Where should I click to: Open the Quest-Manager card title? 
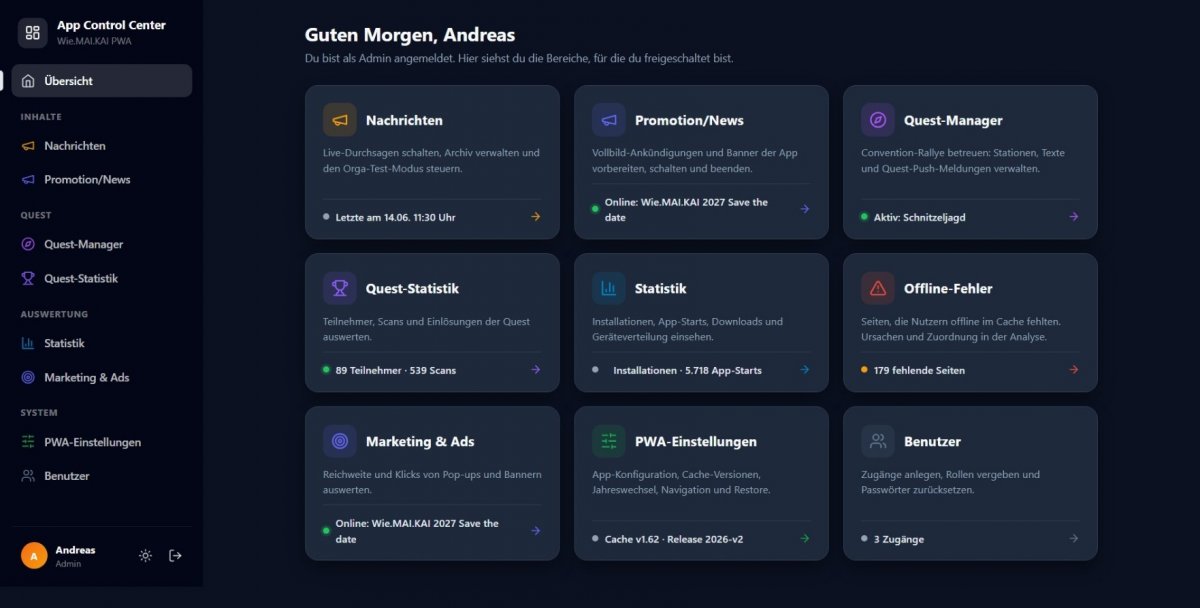953,120
